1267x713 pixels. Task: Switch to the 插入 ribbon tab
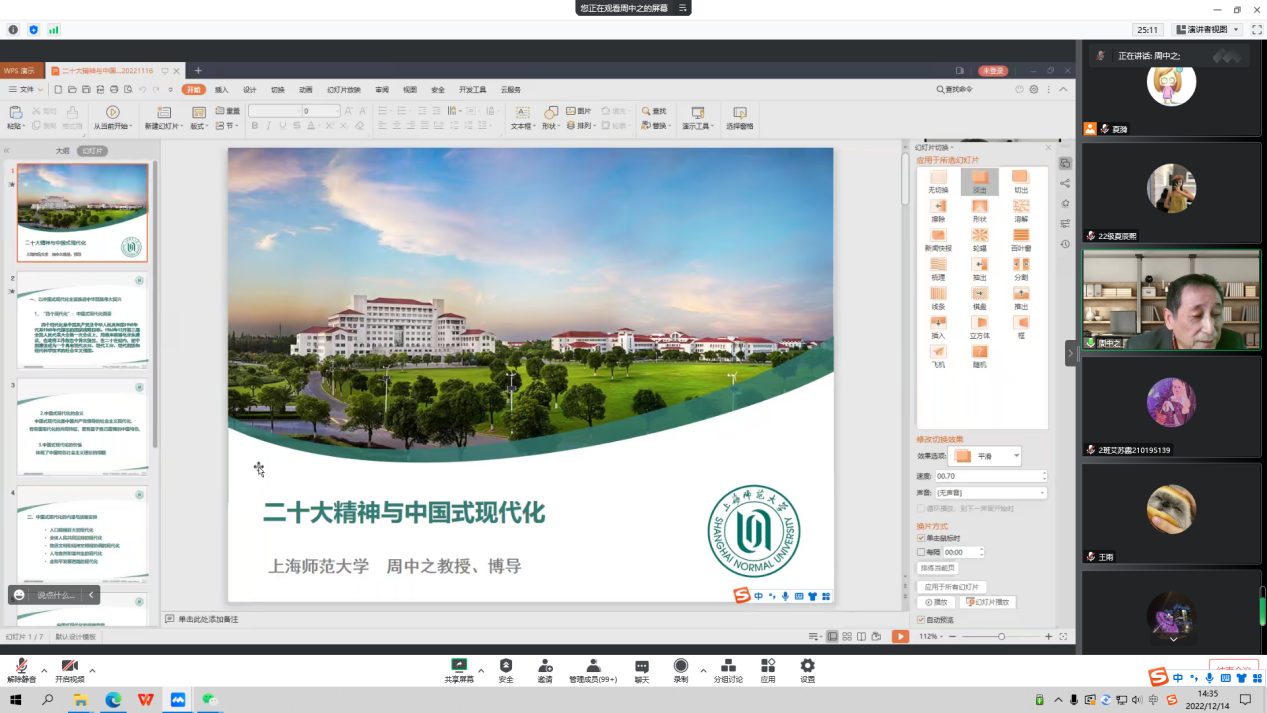[222, 90]
